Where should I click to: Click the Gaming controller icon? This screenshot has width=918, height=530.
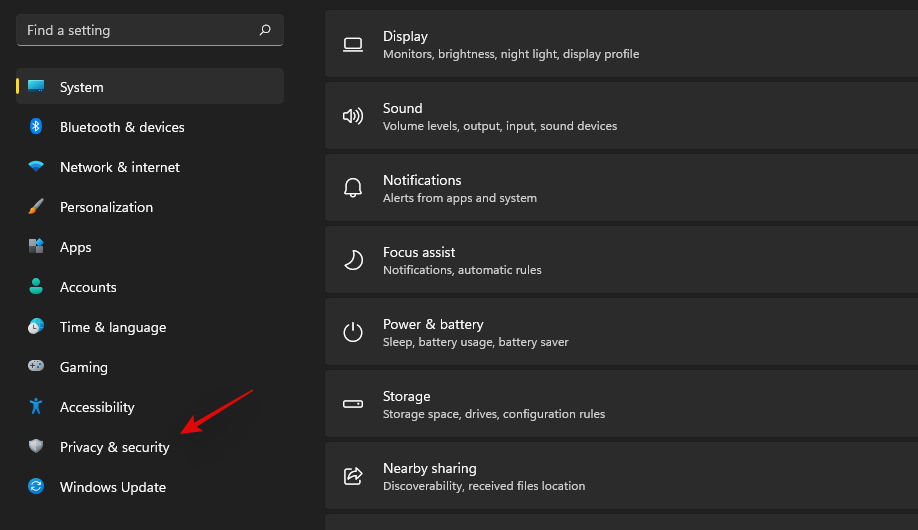(36, 367)
